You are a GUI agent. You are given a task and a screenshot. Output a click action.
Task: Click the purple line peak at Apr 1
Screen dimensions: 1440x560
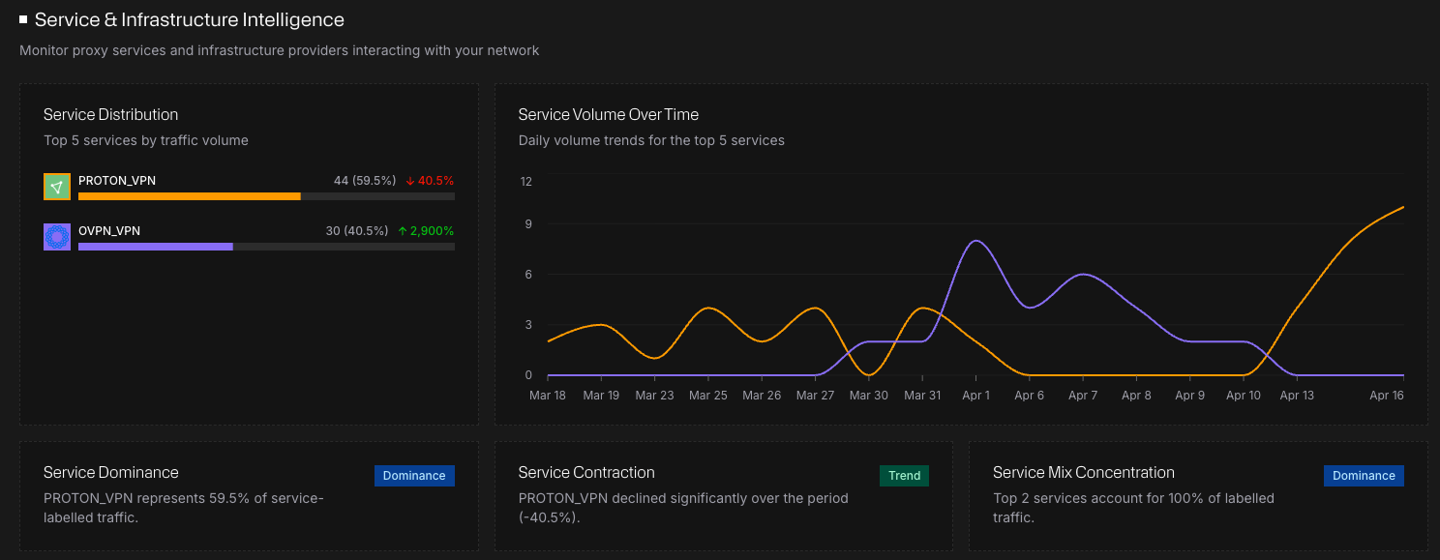point(975,241)
